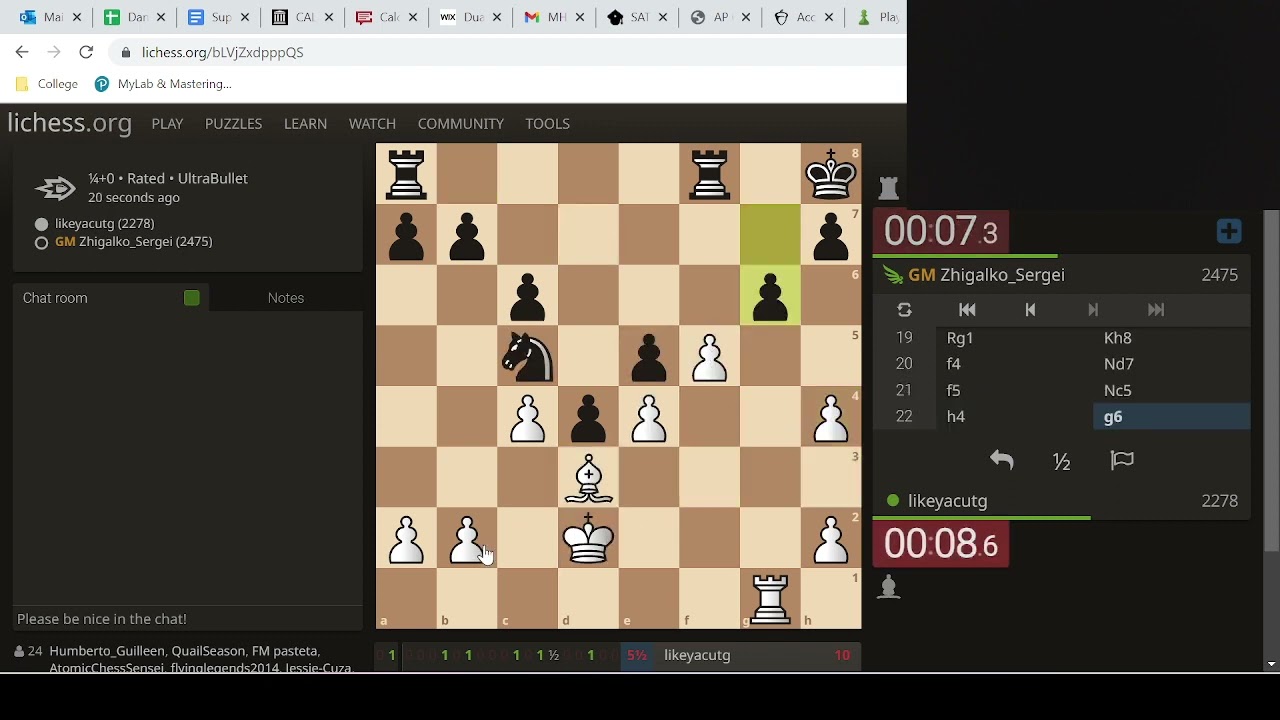1280x720 pixels.
Task: Click the site info lock icon
Action: pyautogui.click(x=125, y=52)
